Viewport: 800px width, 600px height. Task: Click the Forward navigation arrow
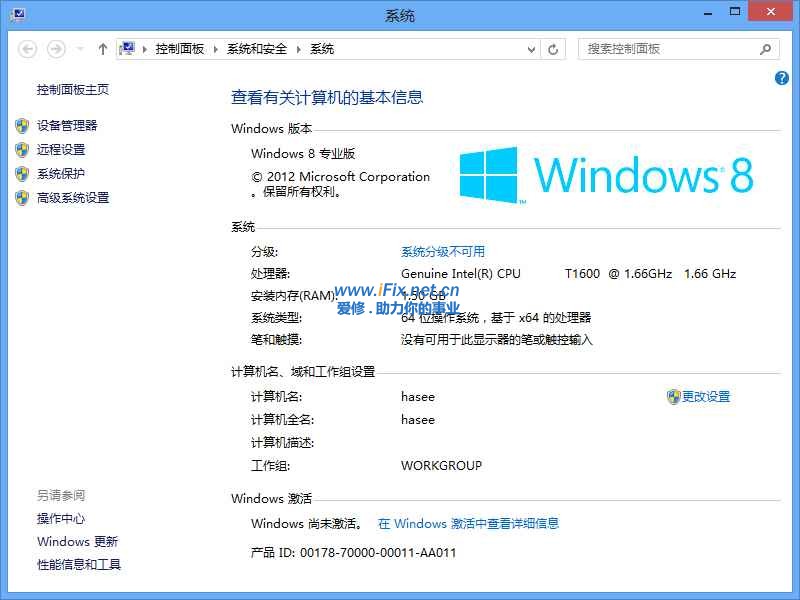coord(56,49)
